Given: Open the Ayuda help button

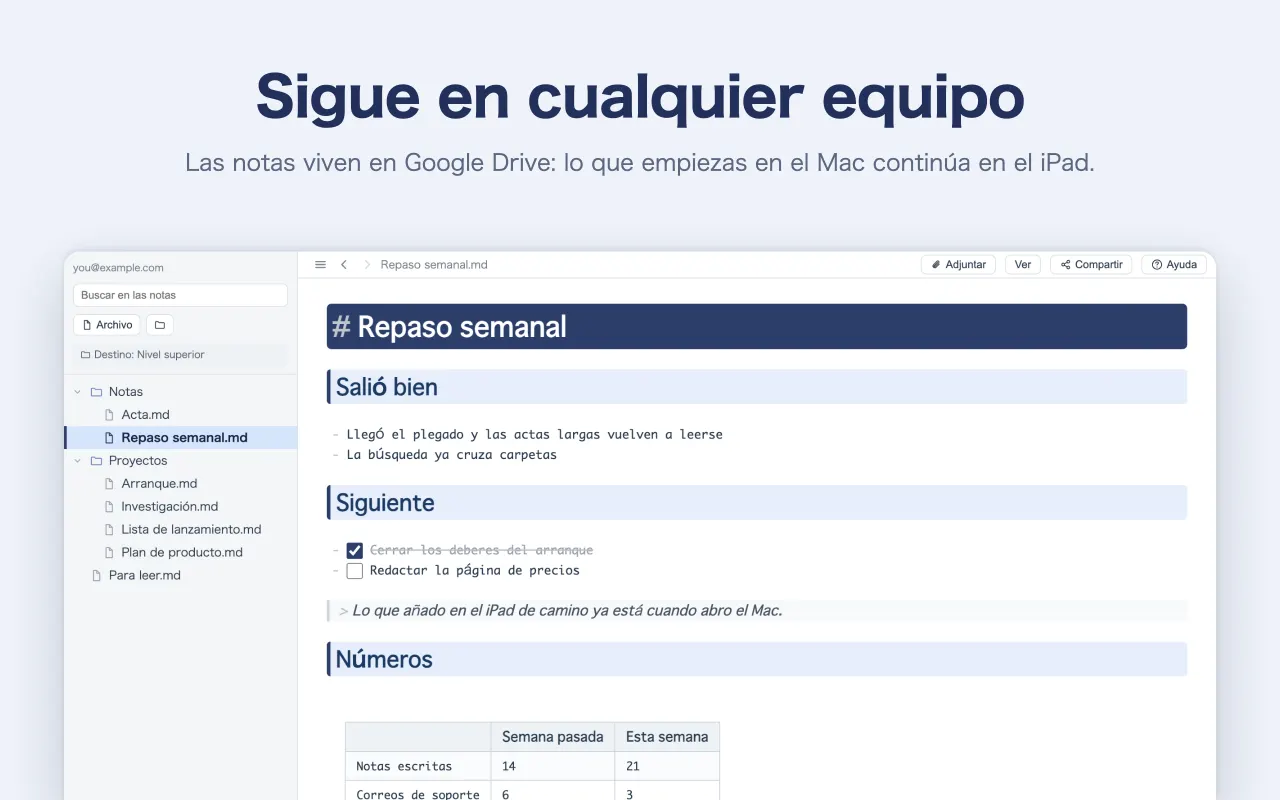Looking at the screenshot, I should point(1174,265).
